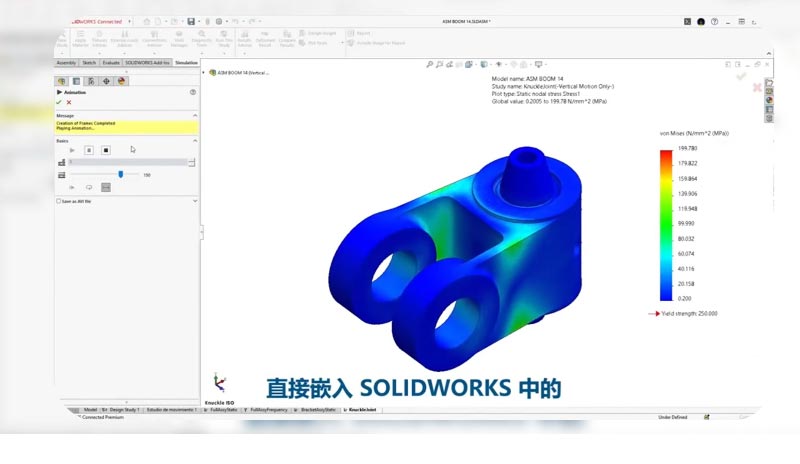Open the FullAssyStatic study tab
Viewport: 800px width, 464px height.
click(x=222, y=410)
